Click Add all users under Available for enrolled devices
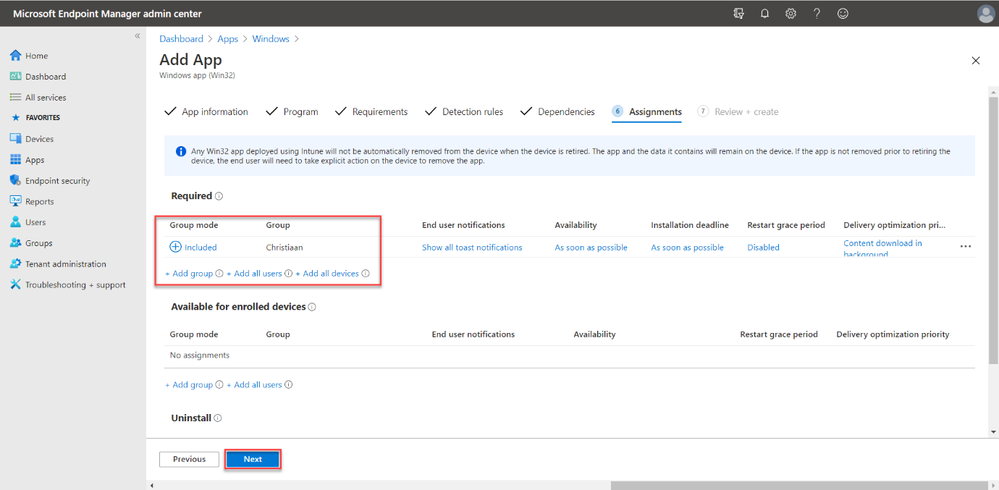 254,385
